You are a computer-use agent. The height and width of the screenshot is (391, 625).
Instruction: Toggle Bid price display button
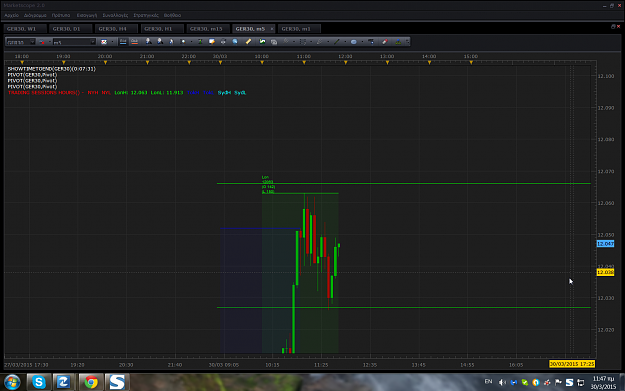click(123, 42)
